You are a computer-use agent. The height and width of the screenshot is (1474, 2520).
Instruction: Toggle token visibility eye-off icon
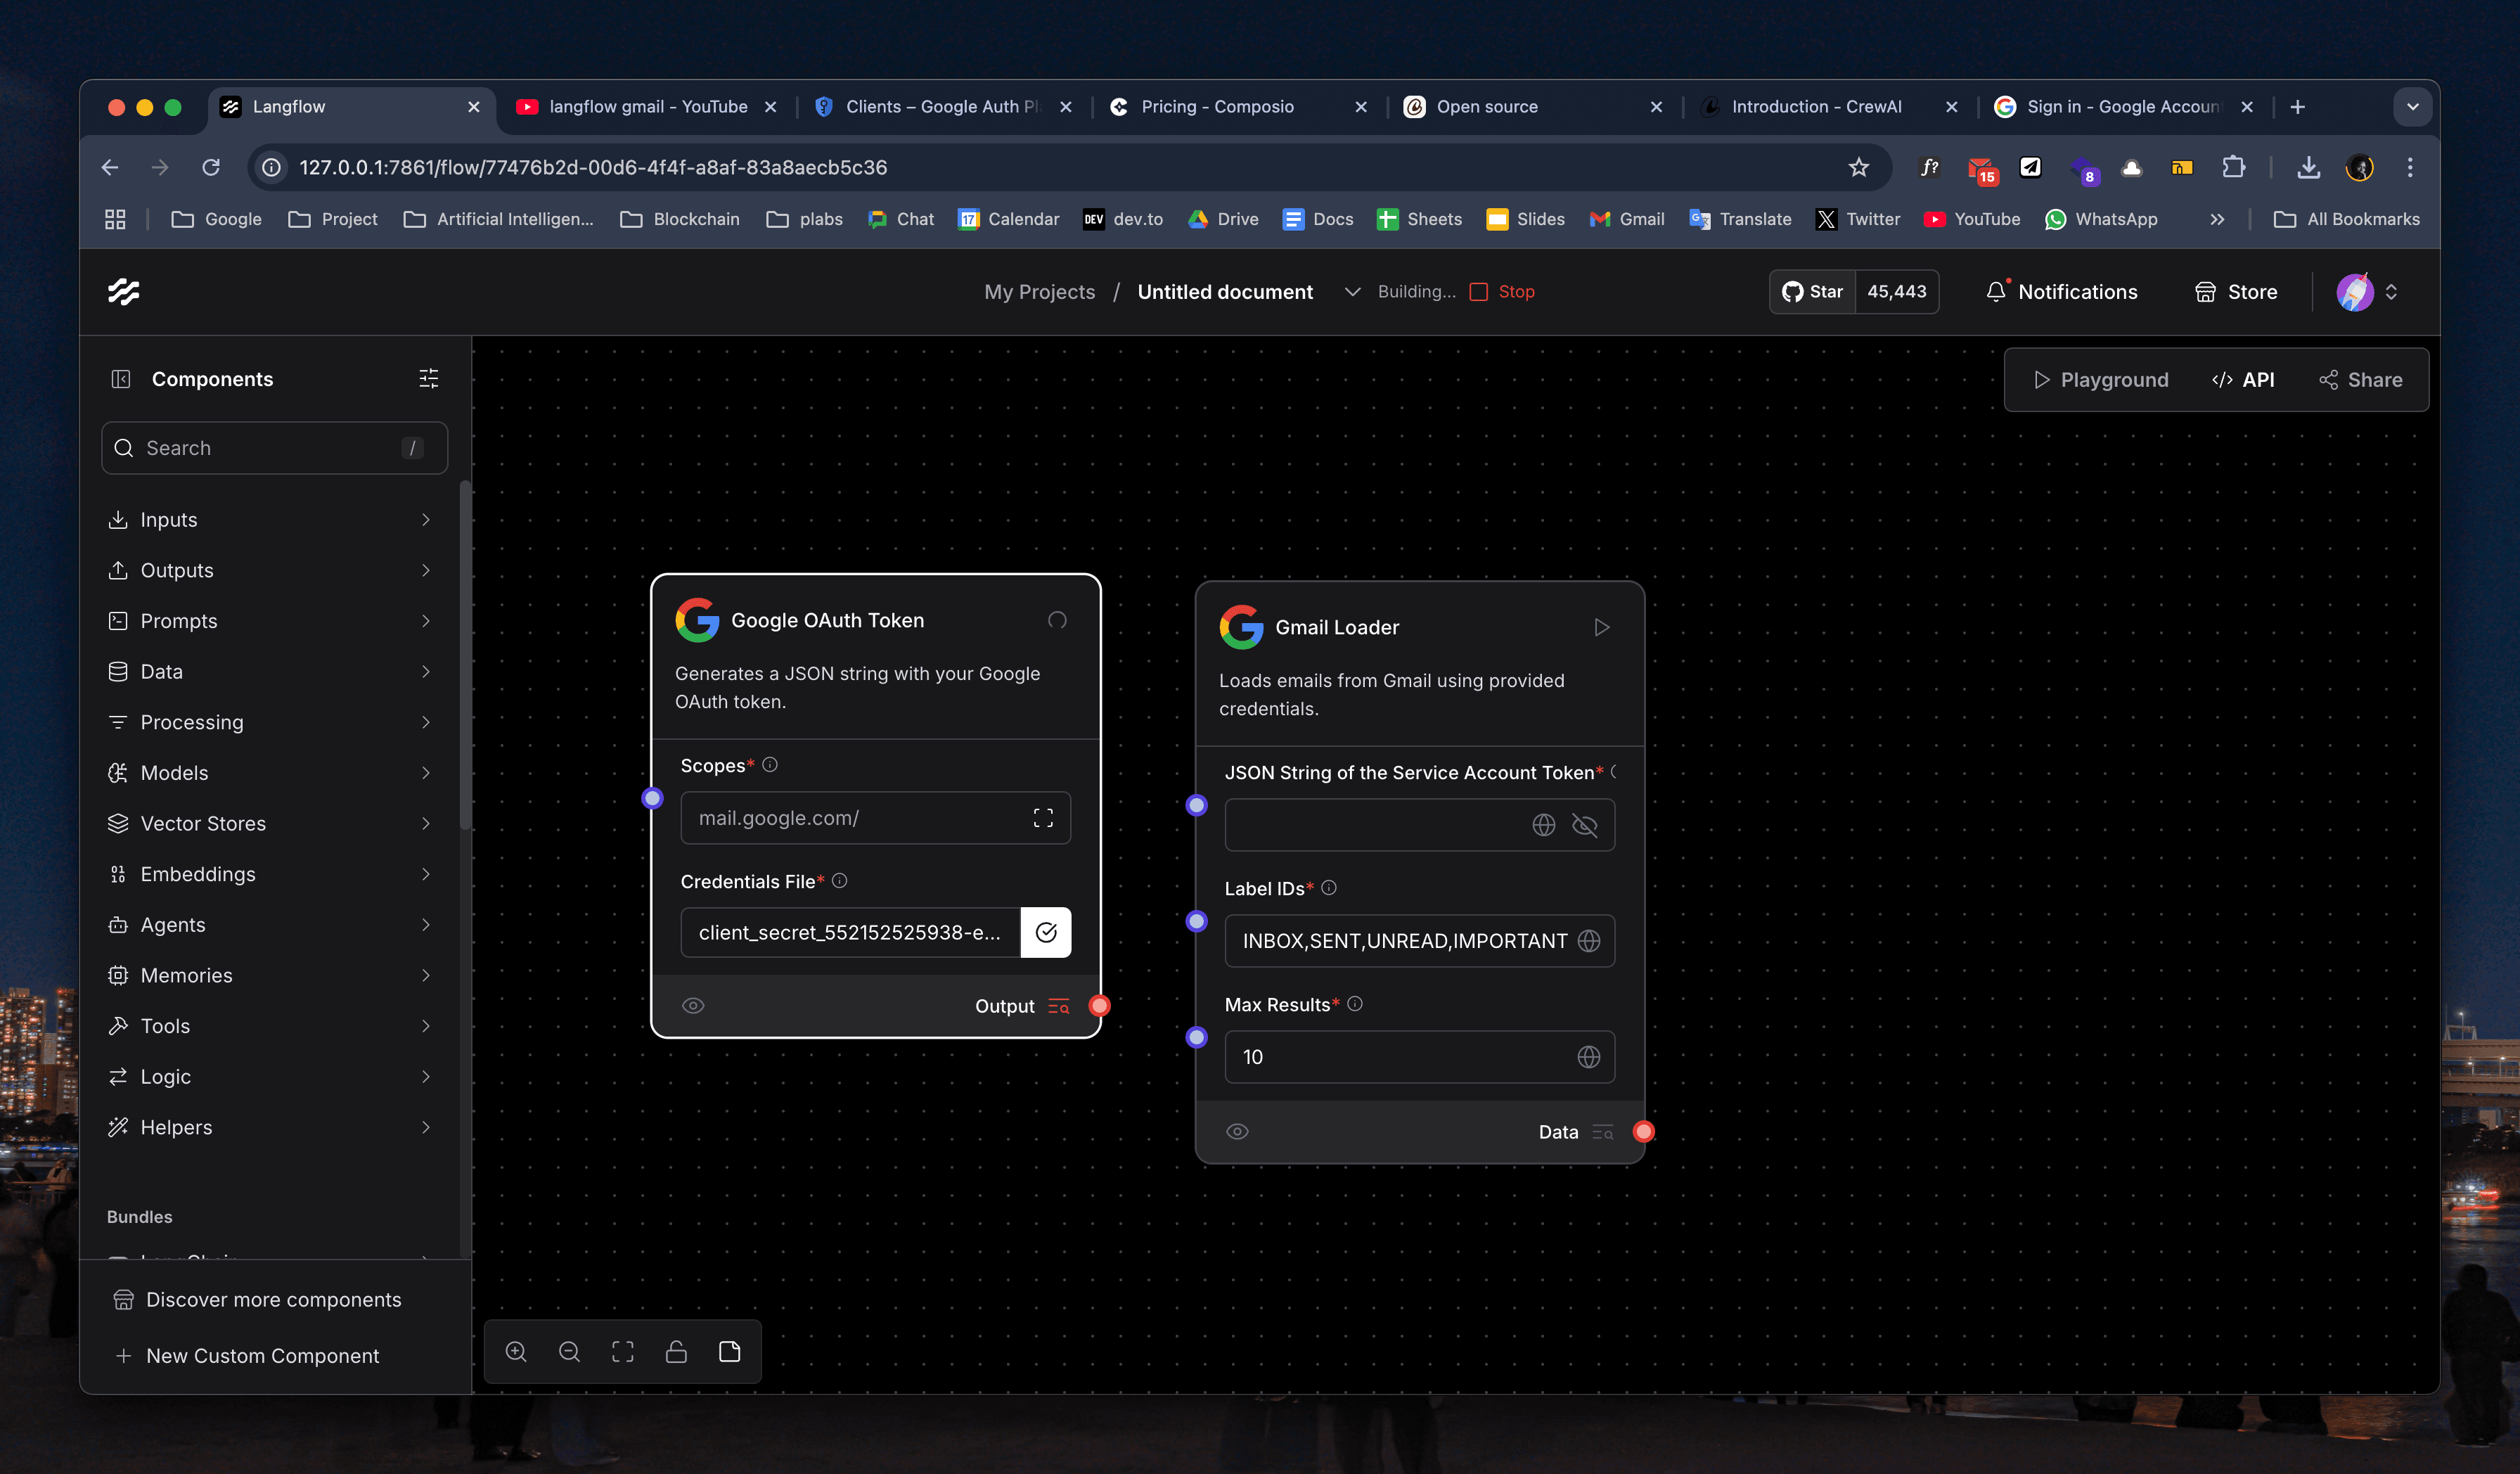(1585, 825)
